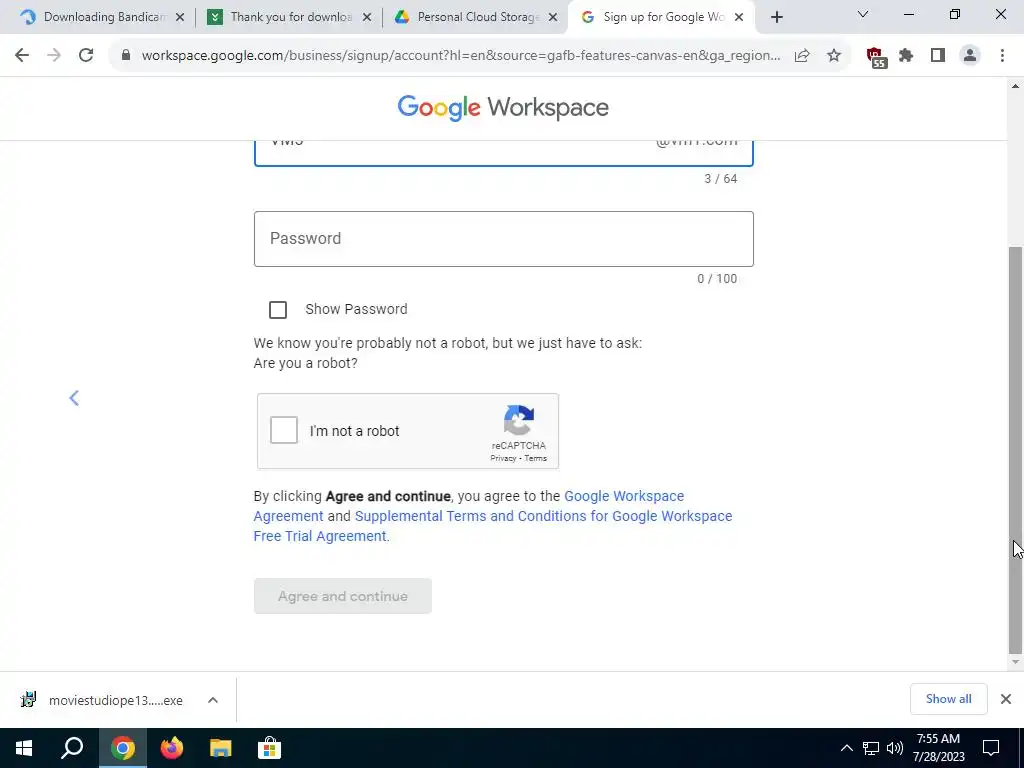Open the Windows Start menu
Image resolution: width=1024 pixels, height=768 pixels.
pos(24,748)
